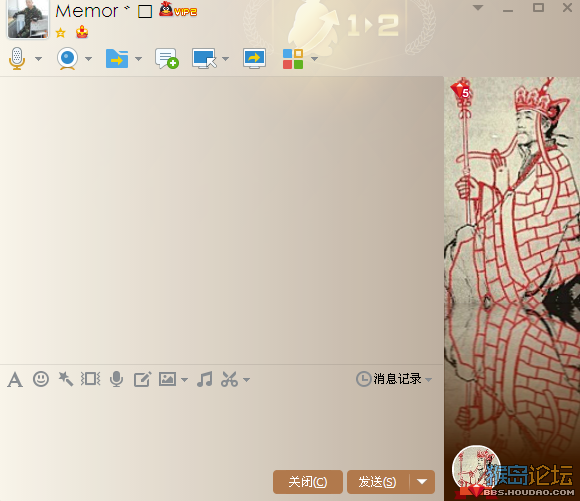Expand picture send options arrow
The image size is (580, 501).
pyautogui.click(x=184, y=380)
